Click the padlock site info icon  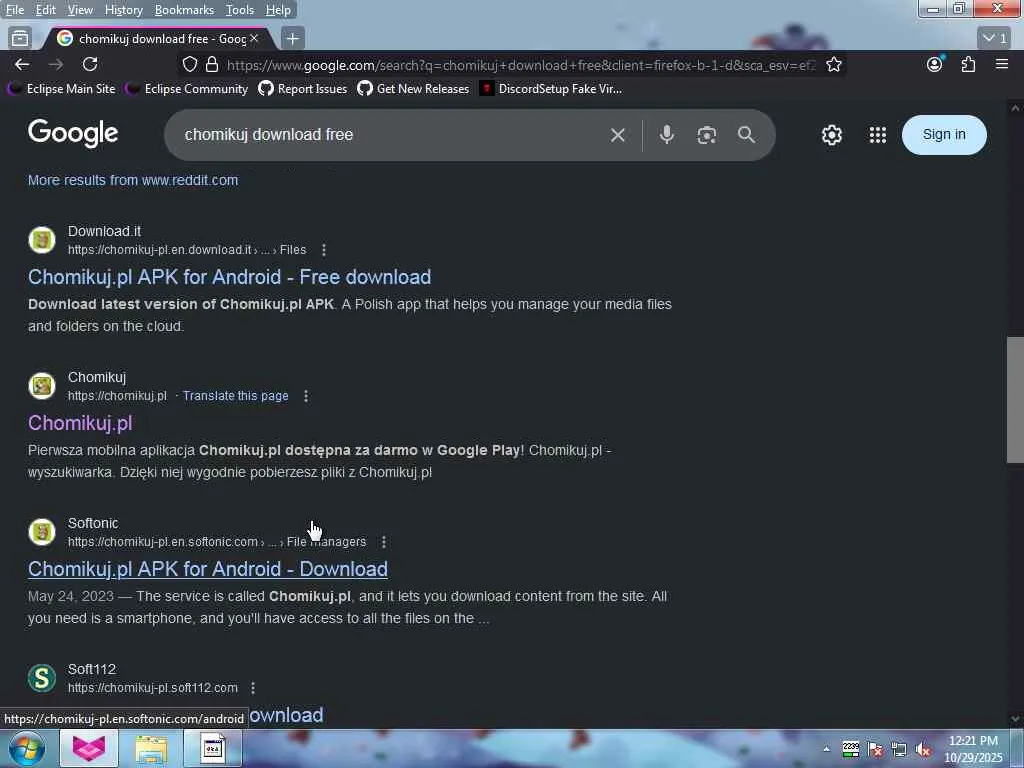click(x=212, y=64)
